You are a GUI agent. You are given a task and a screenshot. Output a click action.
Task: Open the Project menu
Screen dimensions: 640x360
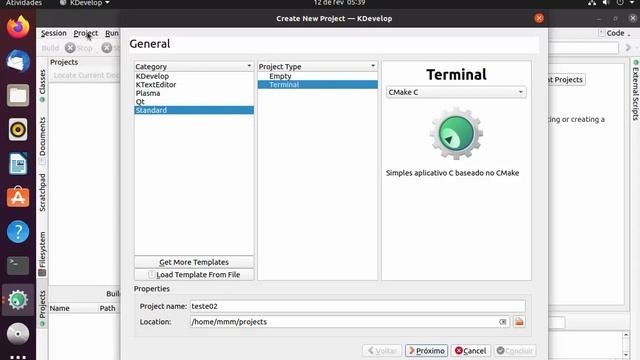(86, 33)
